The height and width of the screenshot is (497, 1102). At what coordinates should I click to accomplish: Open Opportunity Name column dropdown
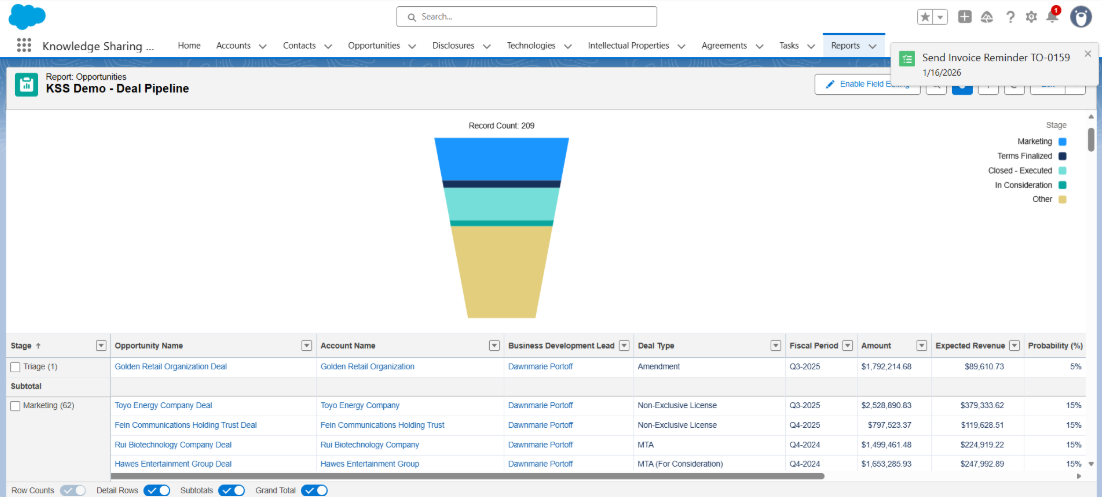306,346
